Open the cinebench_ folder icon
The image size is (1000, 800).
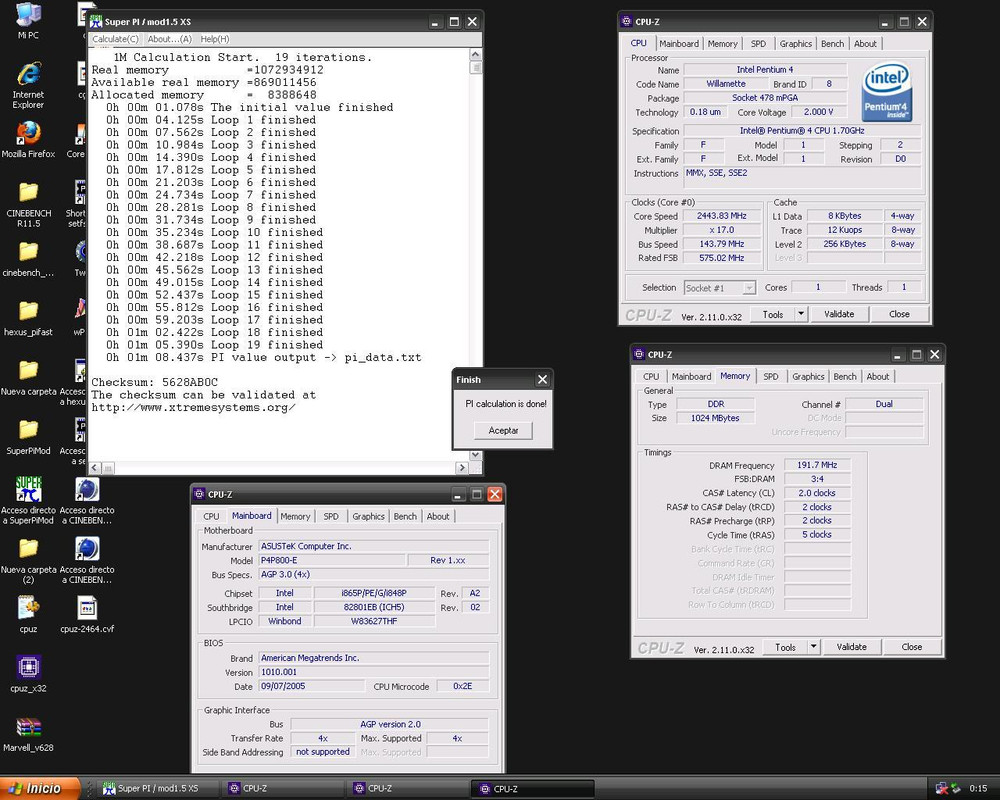coord(28,258)
